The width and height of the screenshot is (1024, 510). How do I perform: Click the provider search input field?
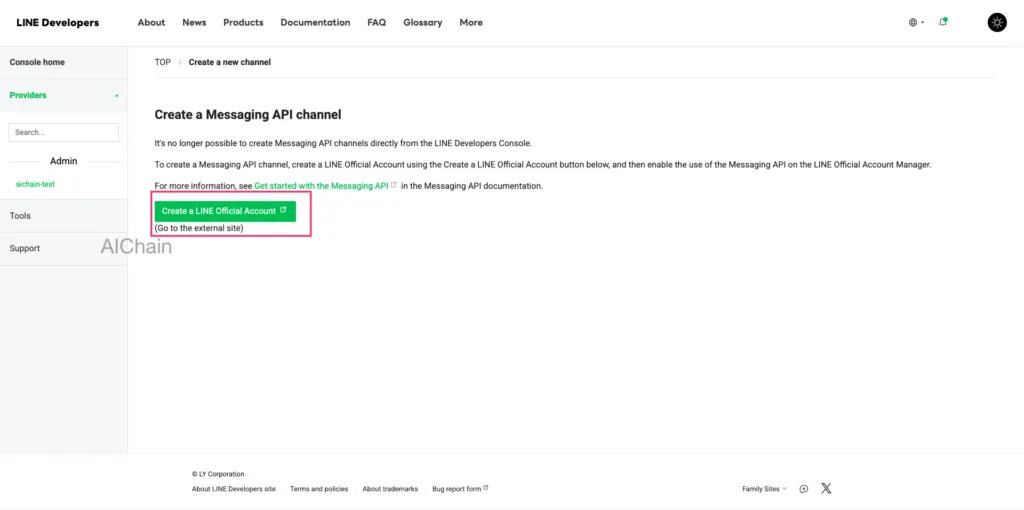coord(63,132)
